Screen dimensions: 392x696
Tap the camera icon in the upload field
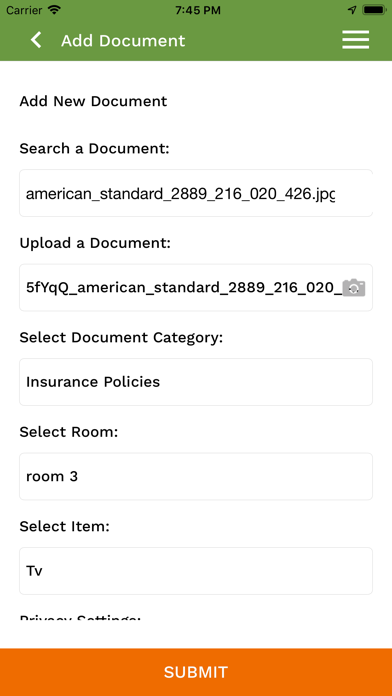pos(354,288)
